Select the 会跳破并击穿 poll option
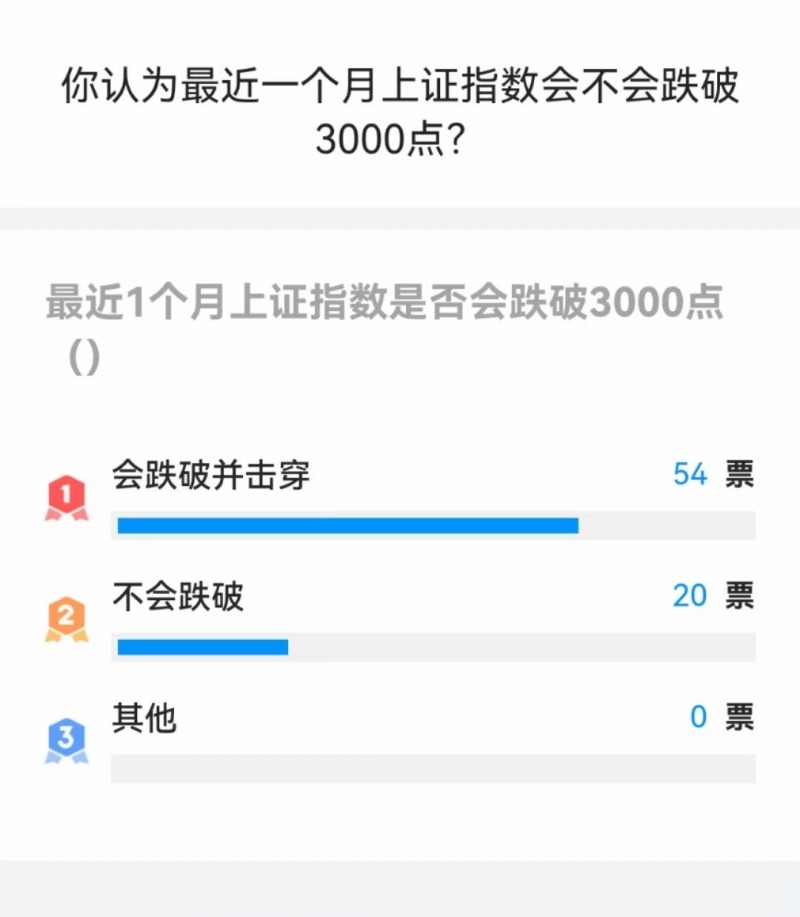This screenshot has height=917, width=800. coord(211,474)
